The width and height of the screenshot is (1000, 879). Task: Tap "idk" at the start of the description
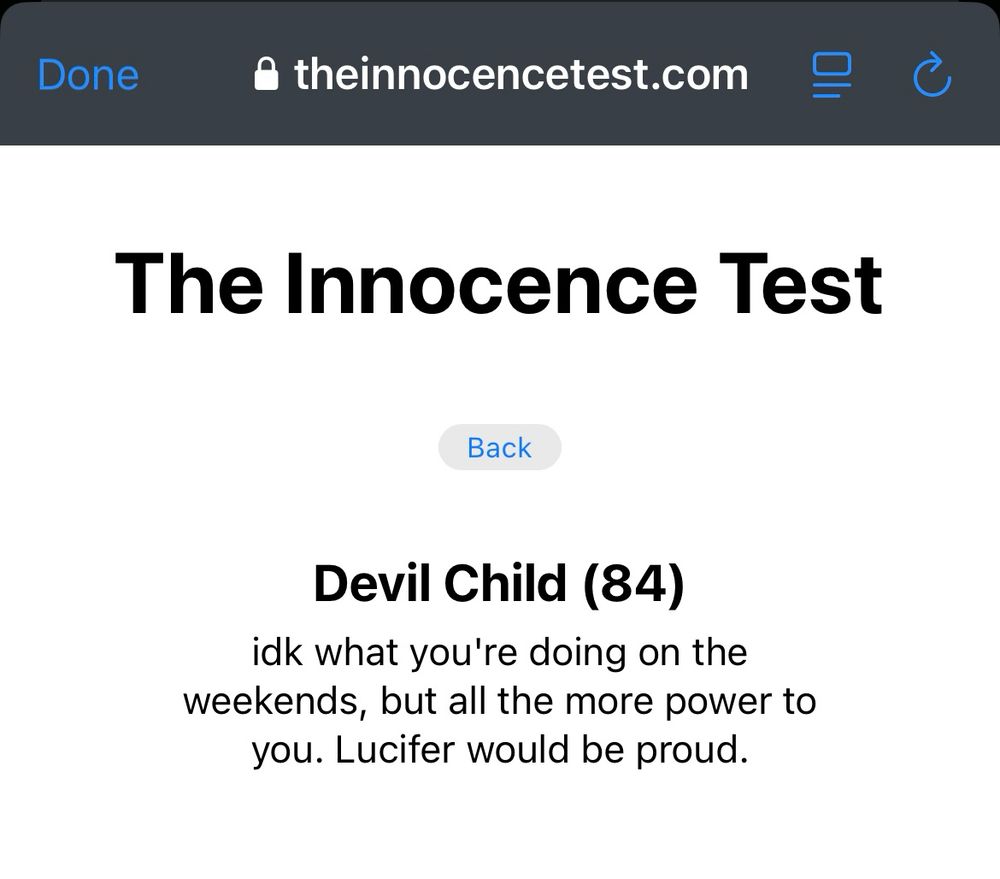tap(277, 653)
